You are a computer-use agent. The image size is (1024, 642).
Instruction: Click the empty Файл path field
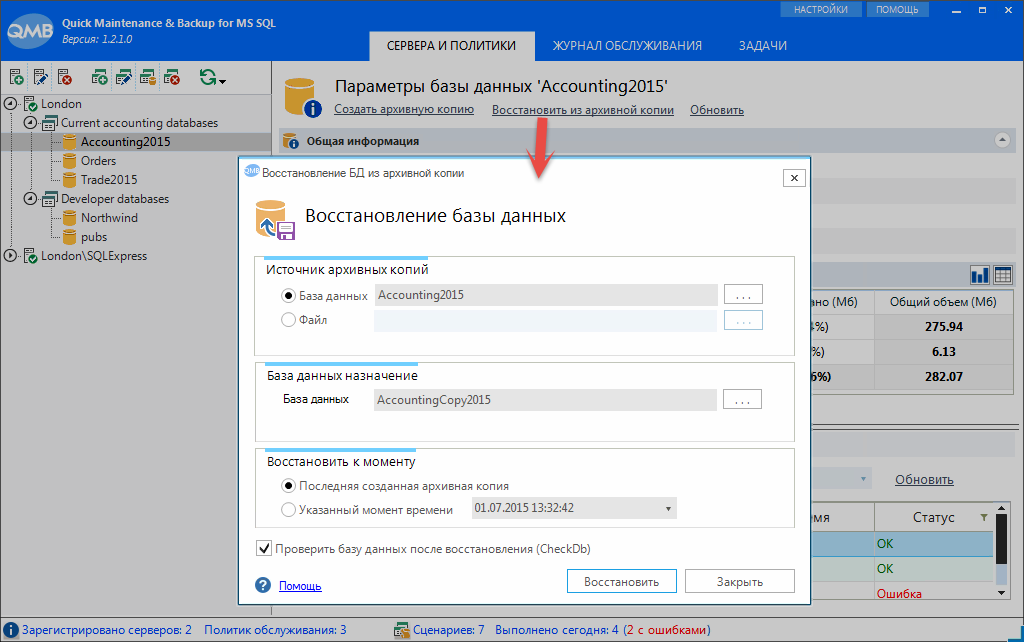[545, 320]
